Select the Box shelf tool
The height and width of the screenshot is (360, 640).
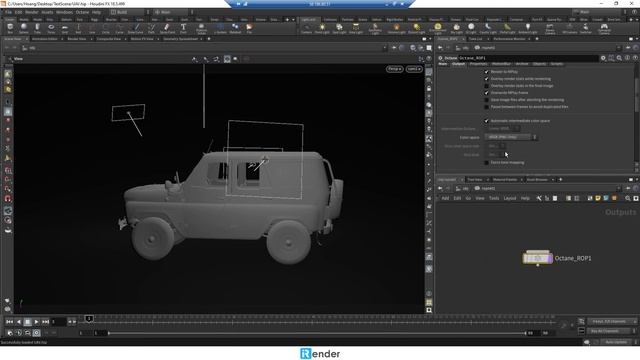coord(10,28)
